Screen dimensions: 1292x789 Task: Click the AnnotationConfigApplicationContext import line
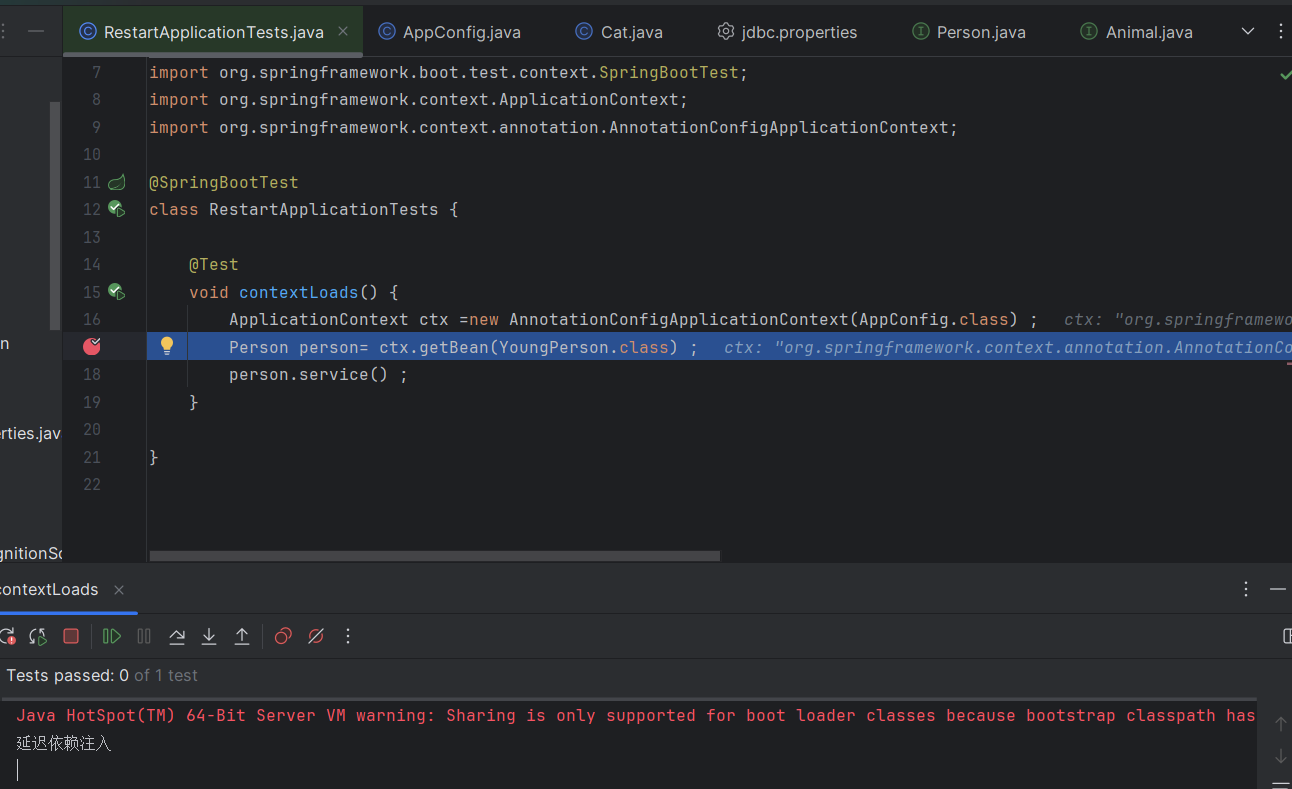(554, 128)
